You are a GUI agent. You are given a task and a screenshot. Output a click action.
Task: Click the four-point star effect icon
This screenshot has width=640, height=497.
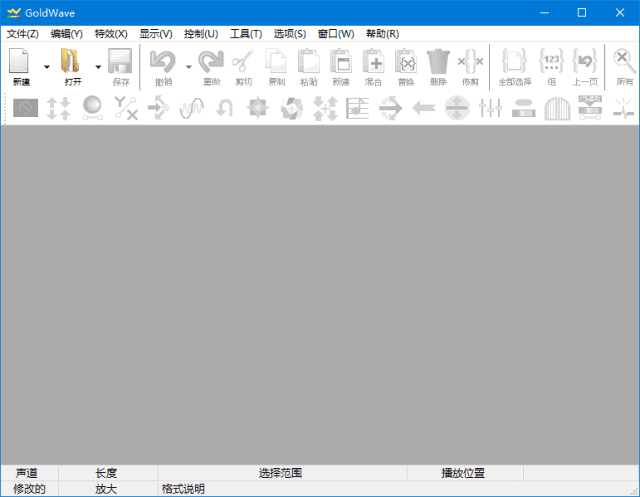click(258, 108)
